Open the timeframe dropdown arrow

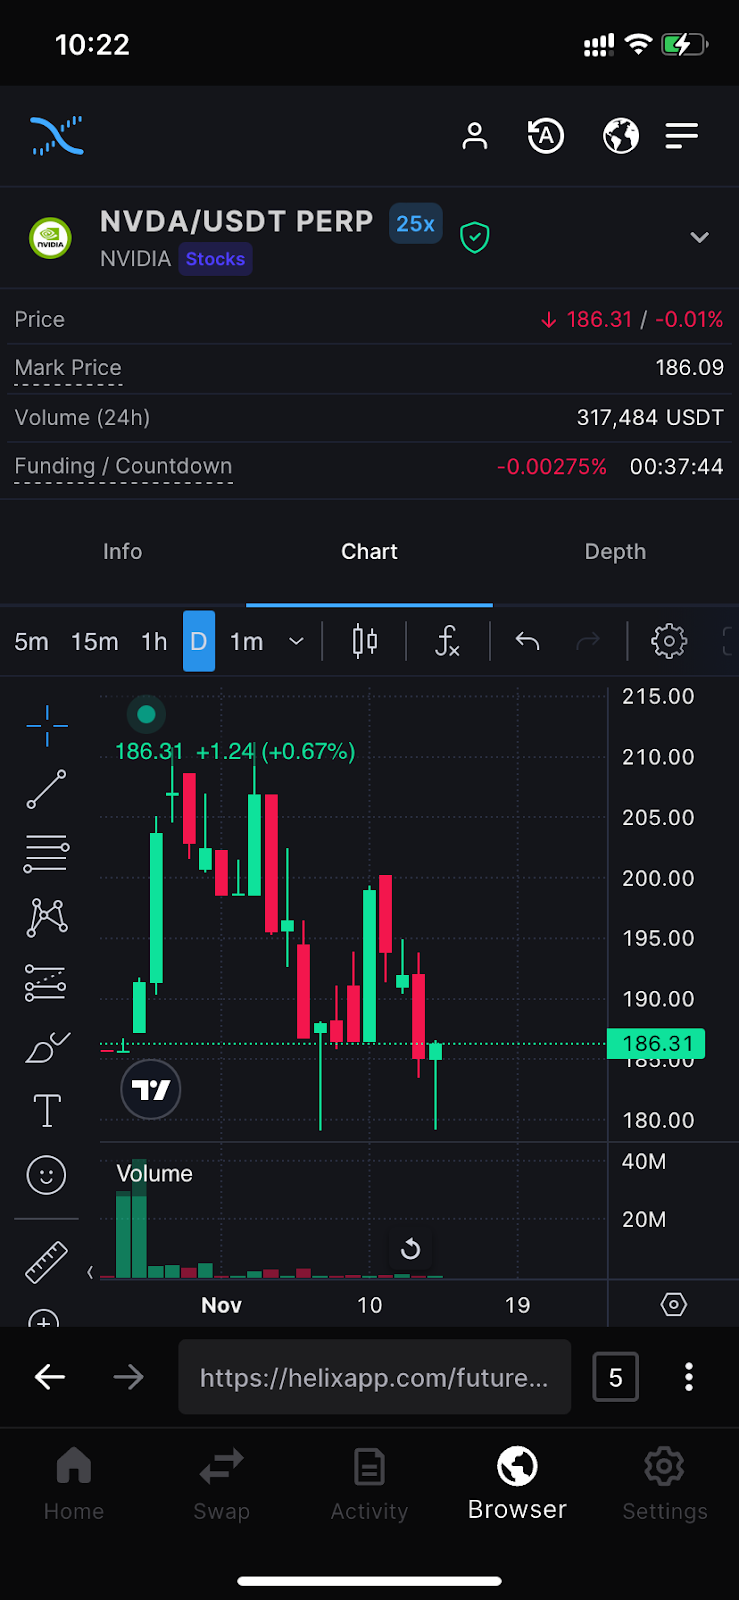[296, 641]
